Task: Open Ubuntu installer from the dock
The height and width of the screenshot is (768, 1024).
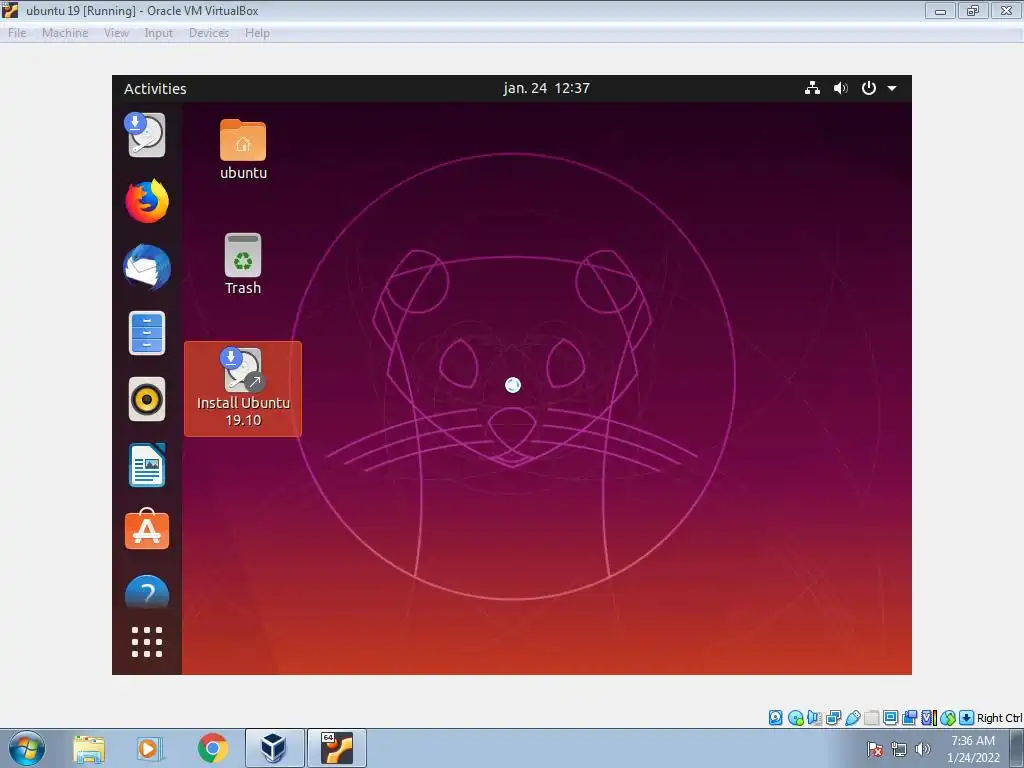Action: [147, 135]
